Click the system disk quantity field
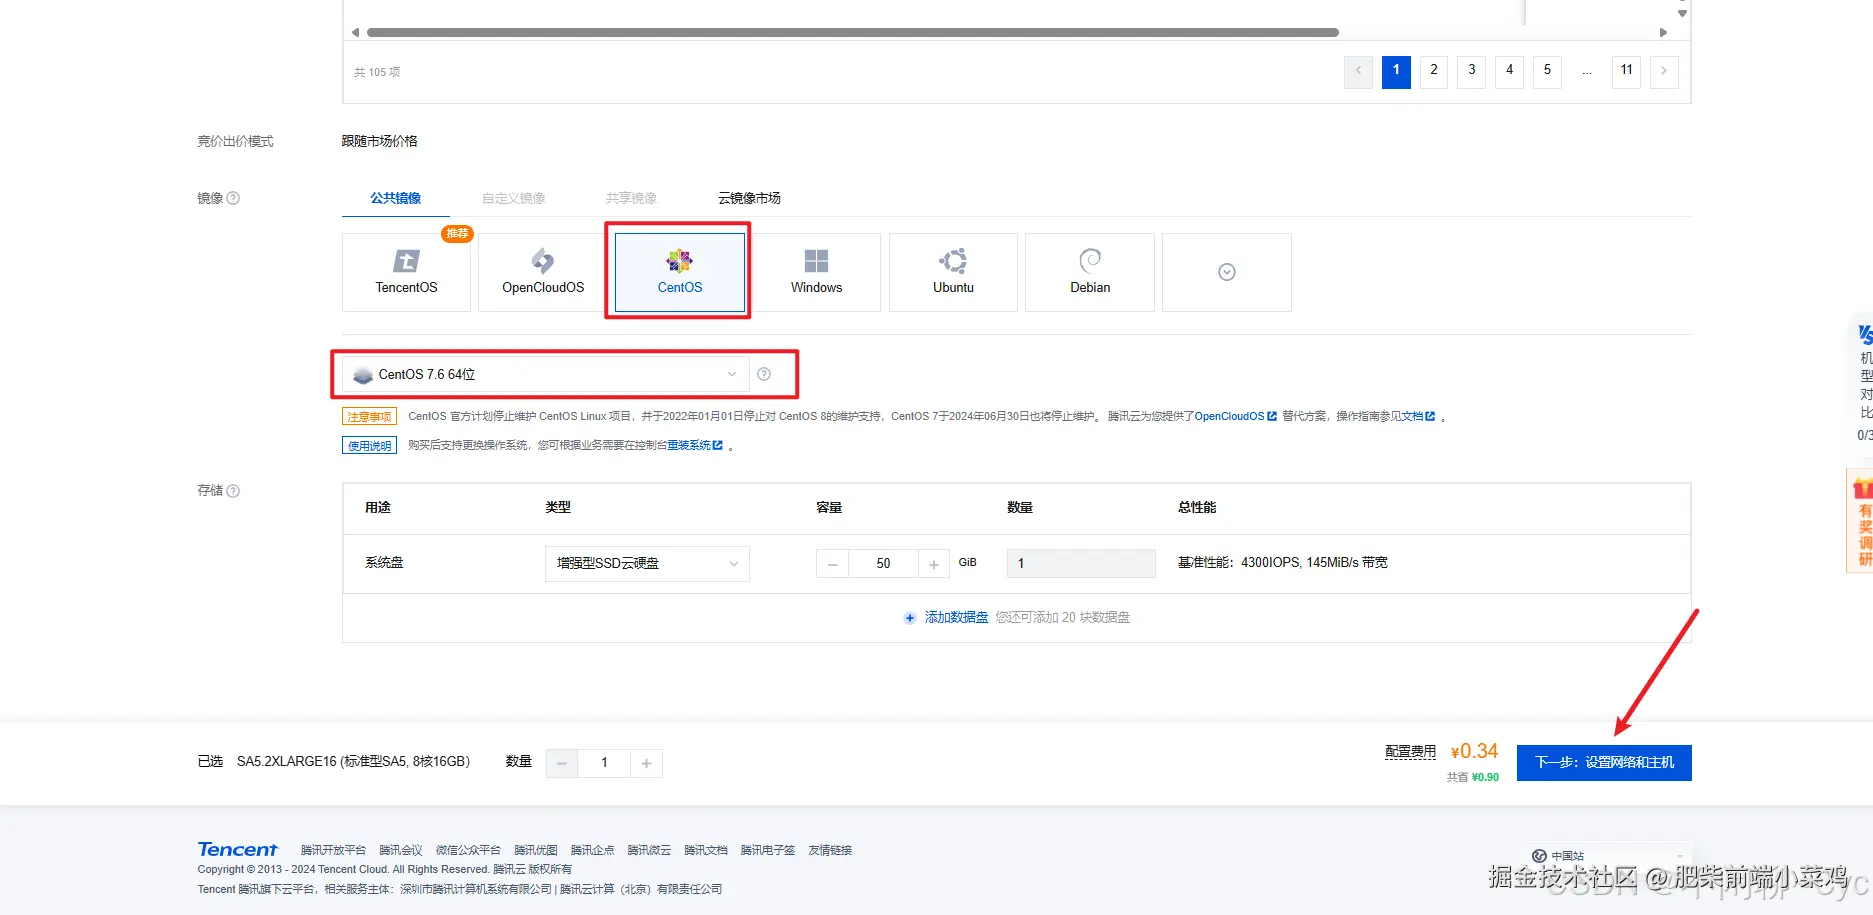Viewport: 1873px width, 915px height. (1081, 564)
